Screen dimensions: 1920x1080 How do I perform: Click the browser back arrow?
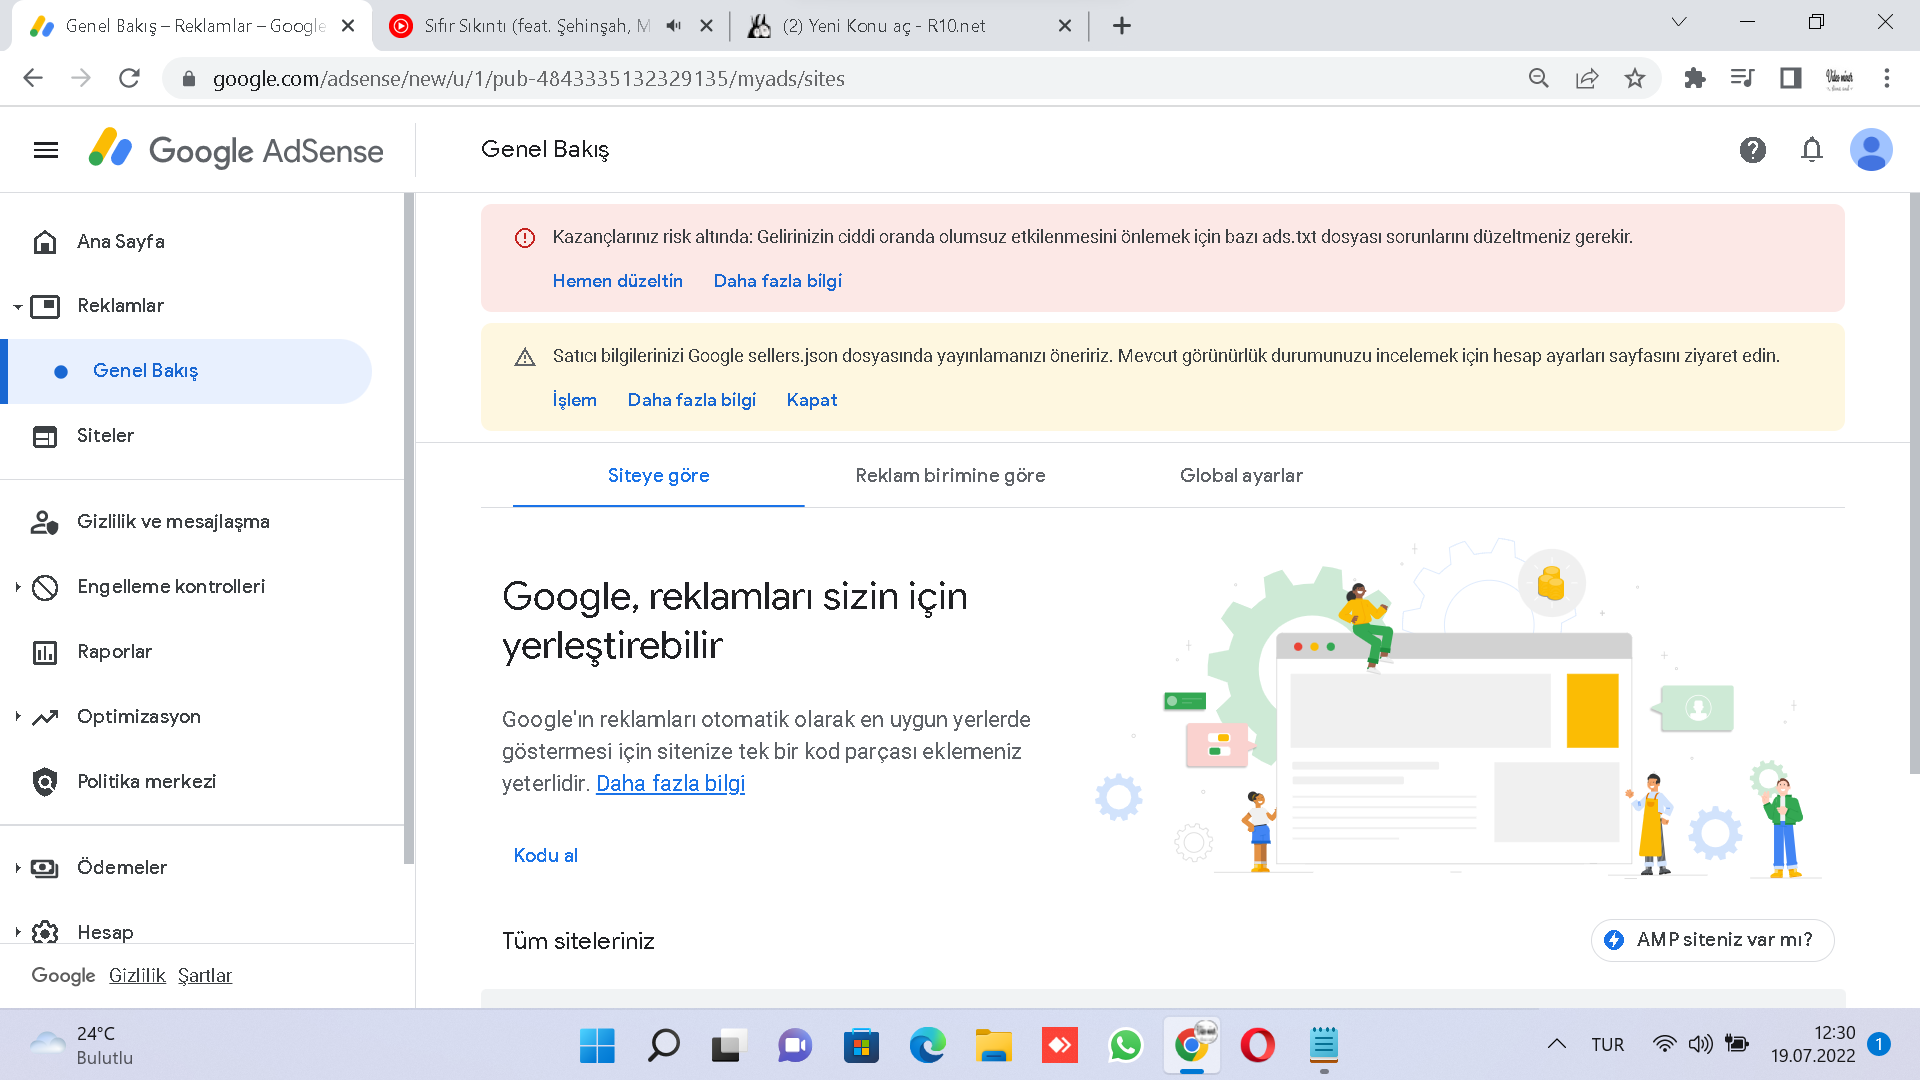[33, 78]
